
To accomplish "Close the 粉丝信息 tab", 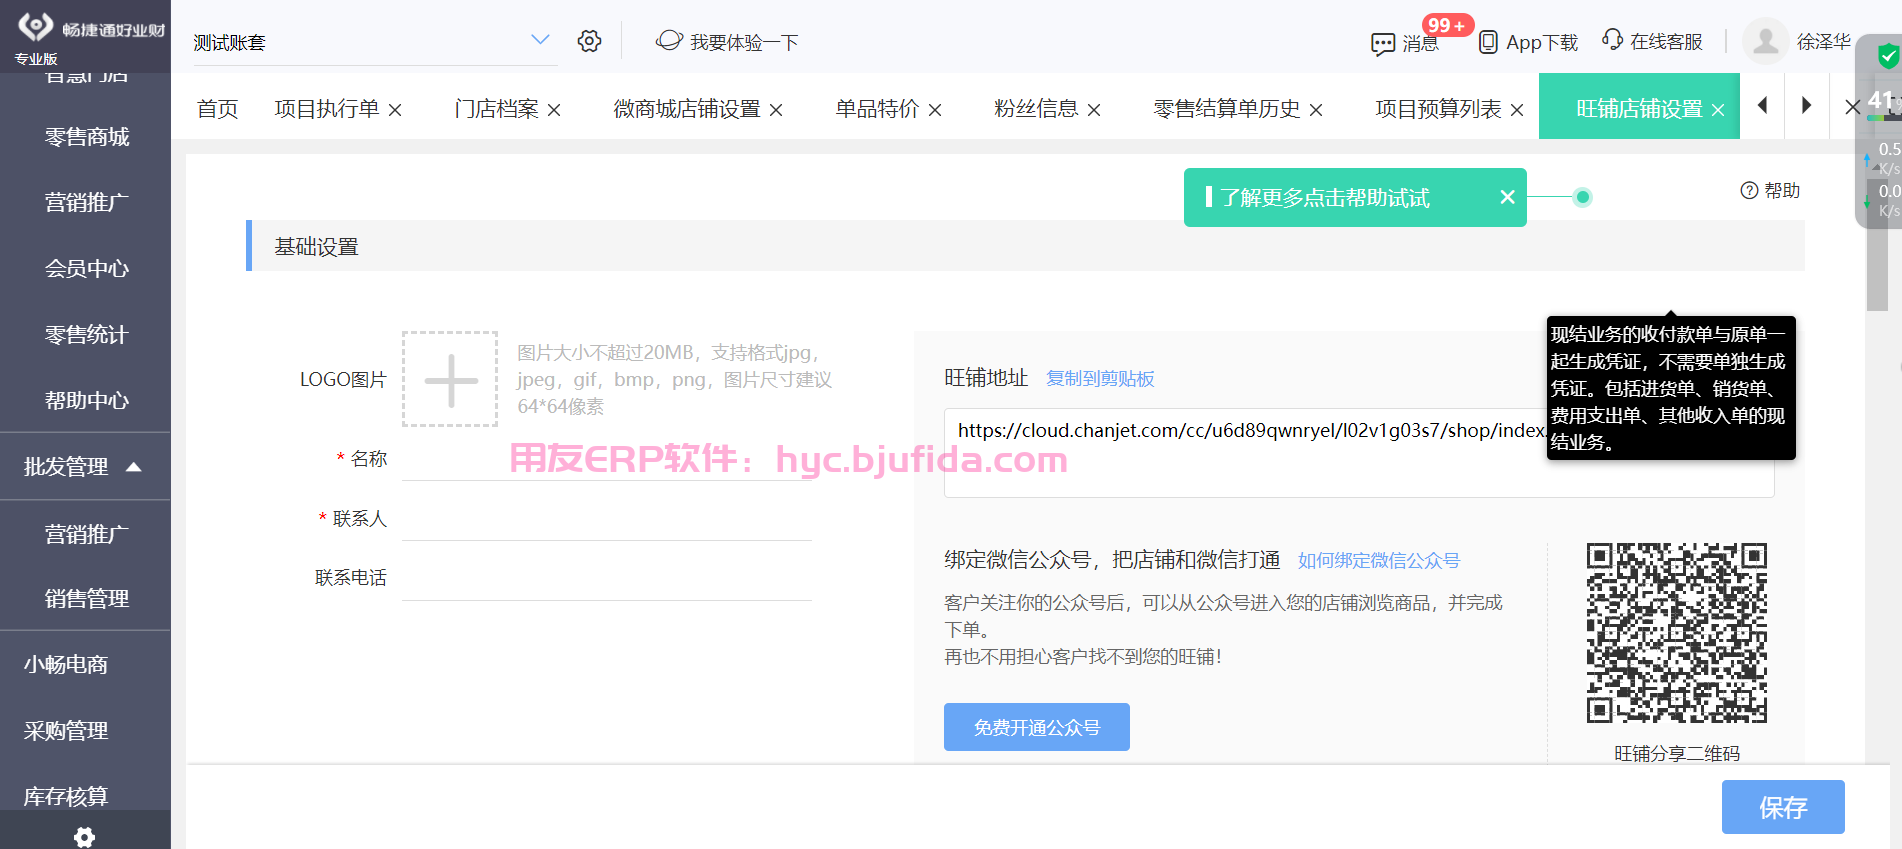I will (1094, 110).
